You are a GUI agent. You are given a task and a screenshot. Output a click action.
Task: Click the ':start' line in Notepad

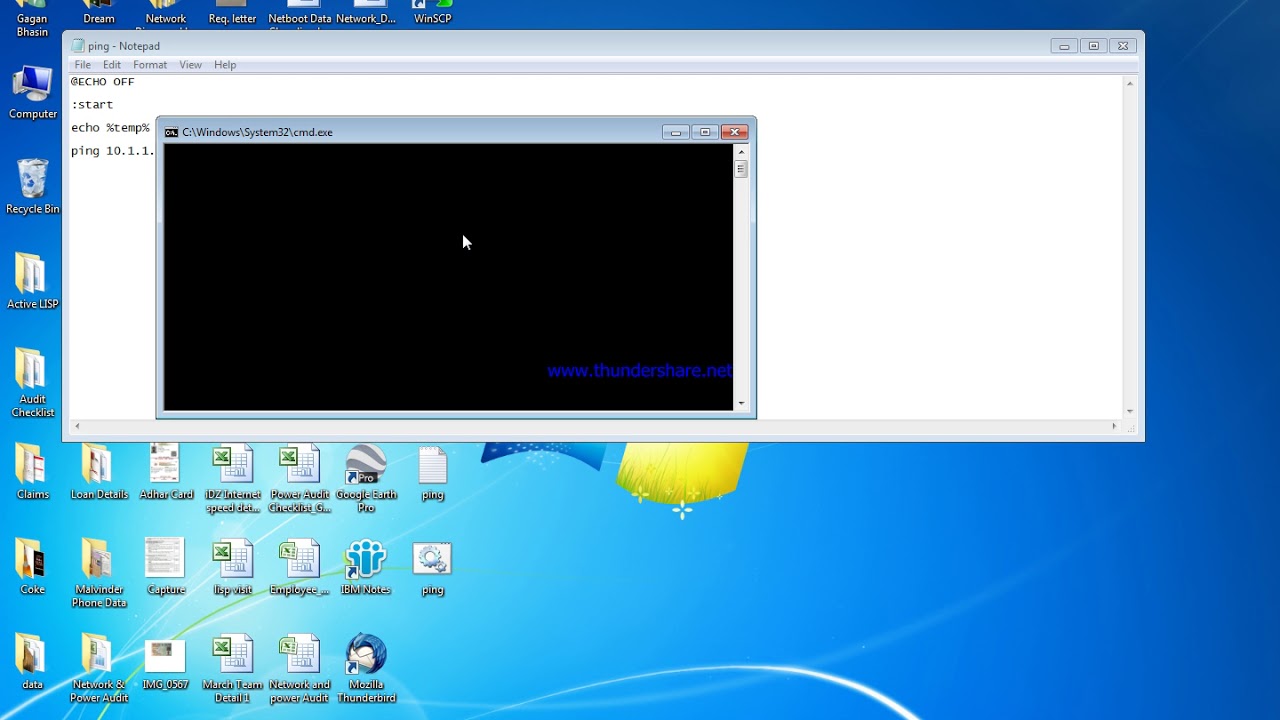(x=92, y=105)
